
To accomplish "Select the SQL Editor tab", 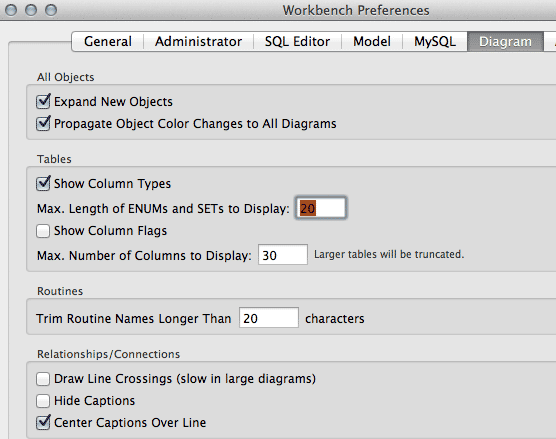I will coord(297,41).
